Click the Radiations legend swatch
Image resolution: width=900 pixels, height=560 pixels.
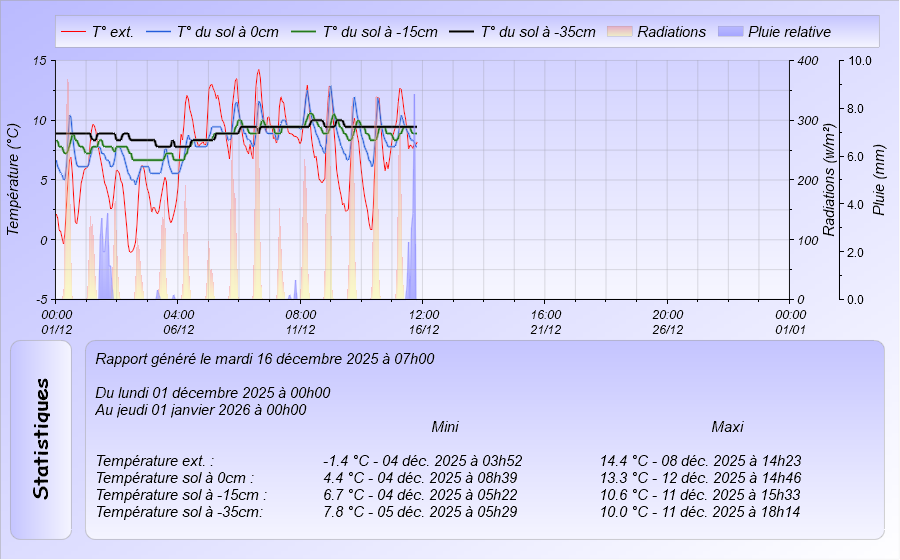(x=620, y=32)
